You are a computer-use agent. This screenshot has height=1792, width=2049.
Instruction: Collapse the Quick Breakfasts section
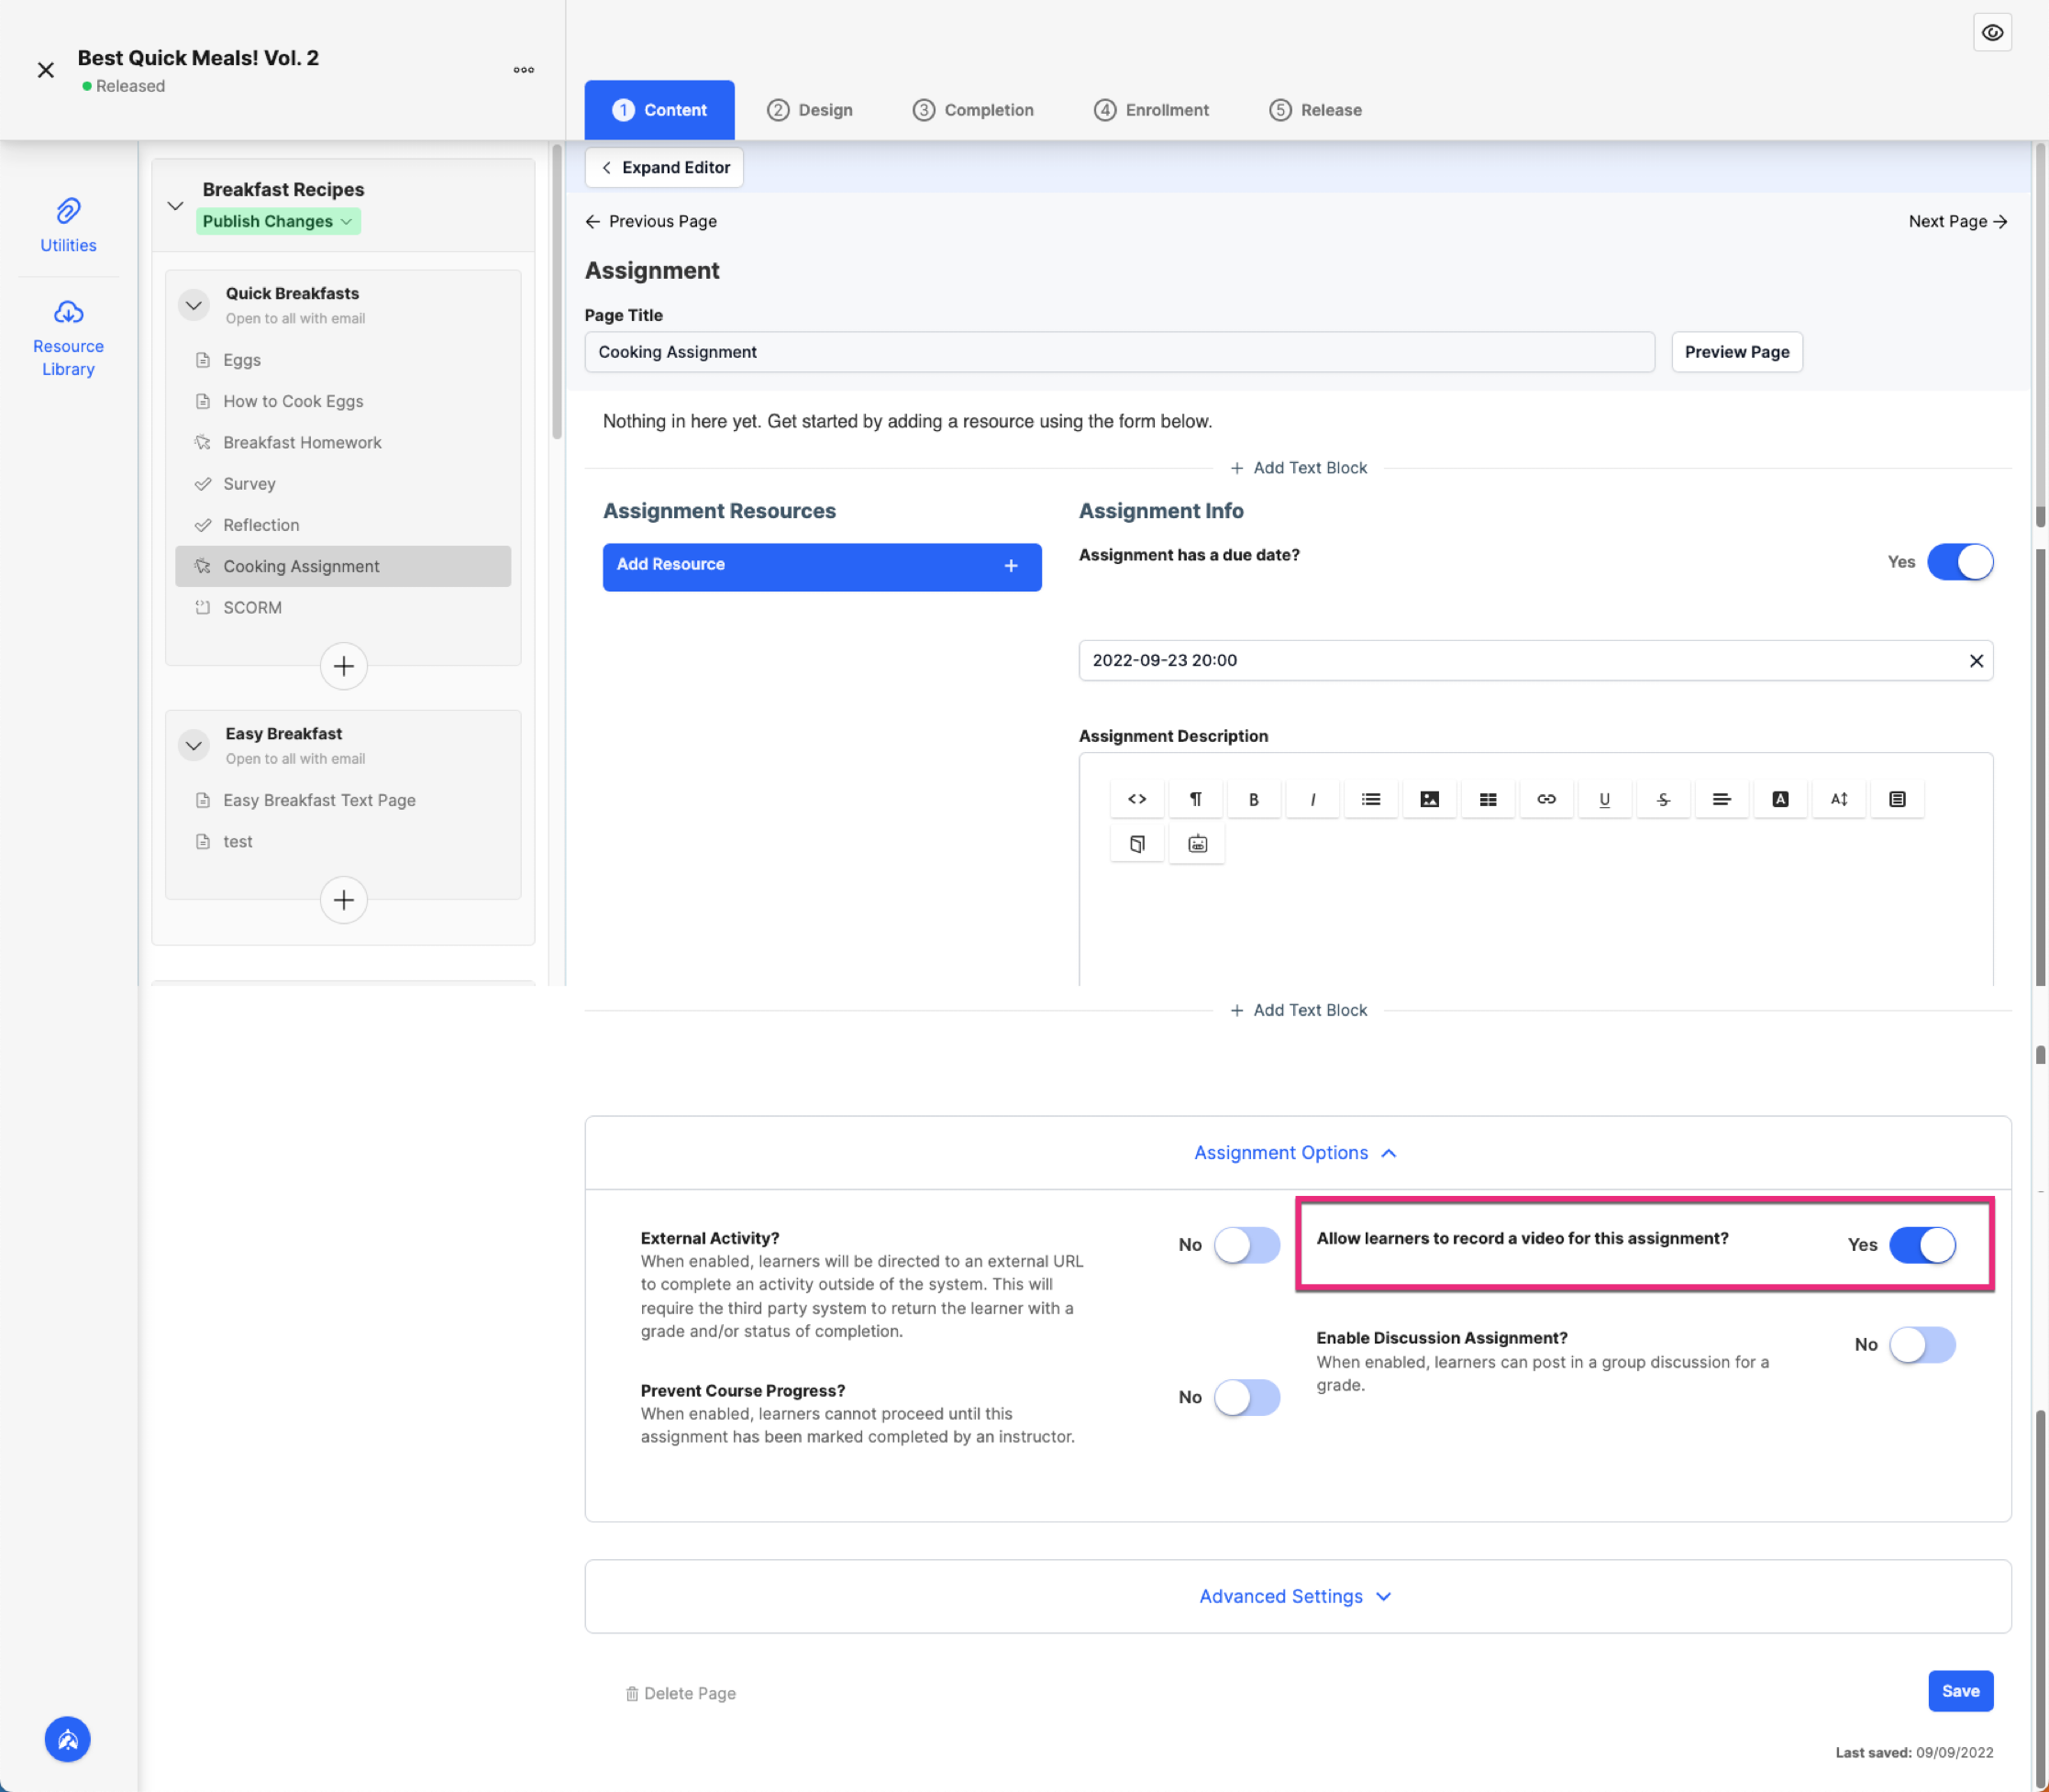pyautogui.click(x=194, y=305)
